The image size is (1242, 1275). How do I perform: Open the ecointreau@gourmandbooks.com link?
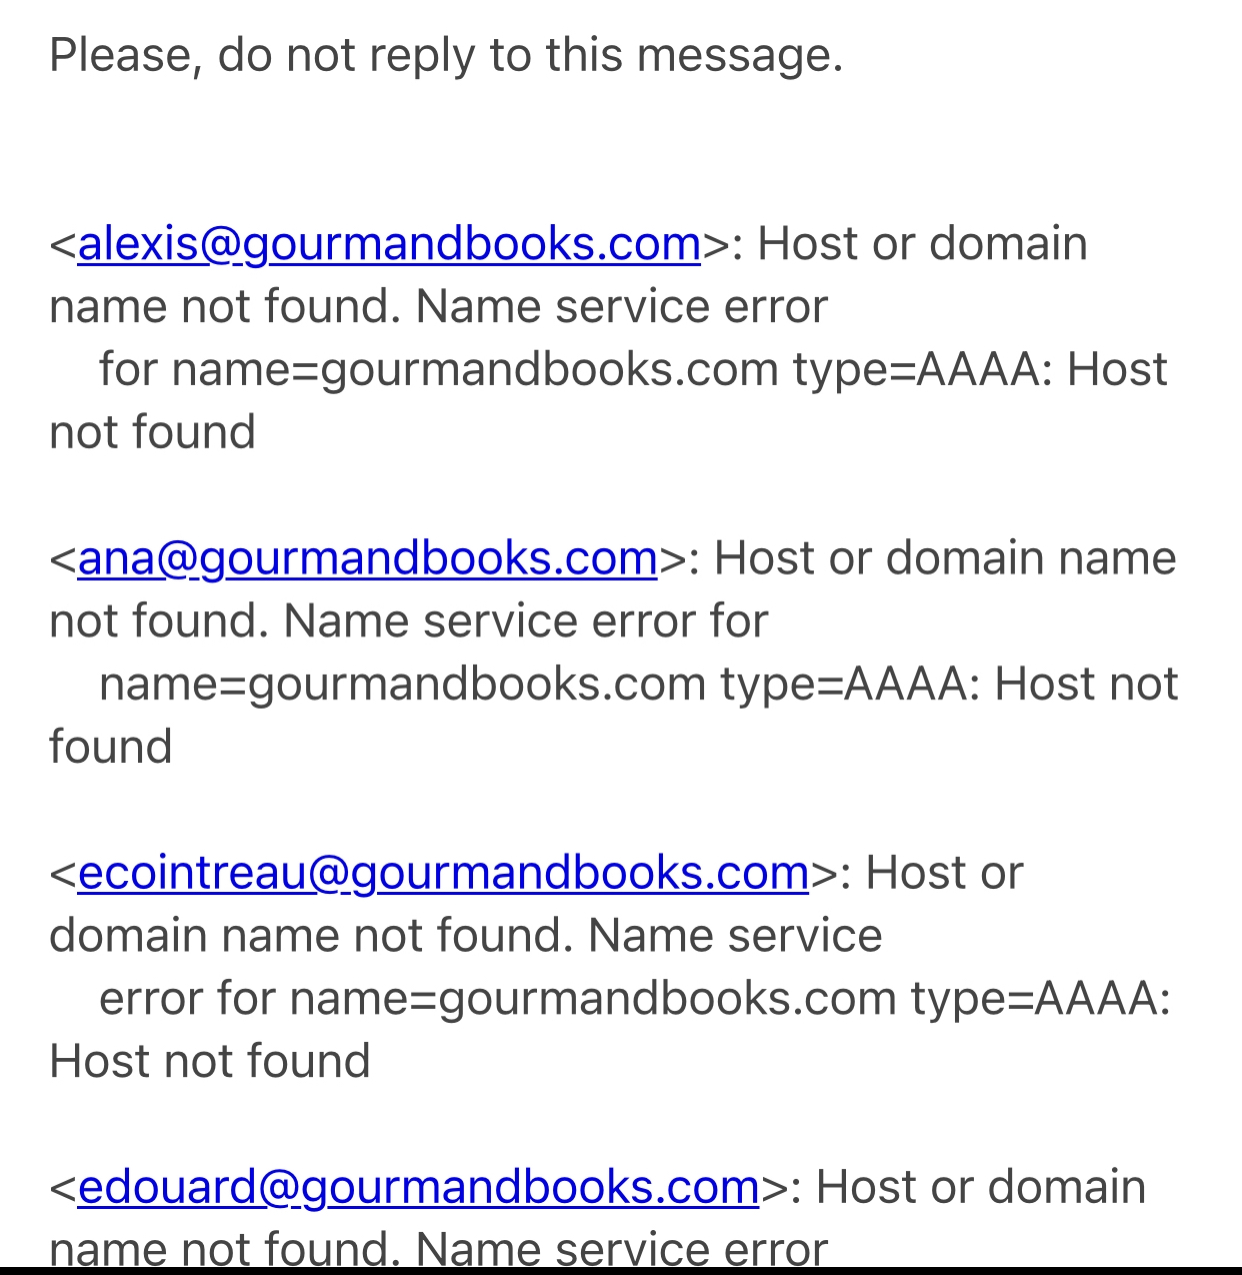click(x=443, y=874)
